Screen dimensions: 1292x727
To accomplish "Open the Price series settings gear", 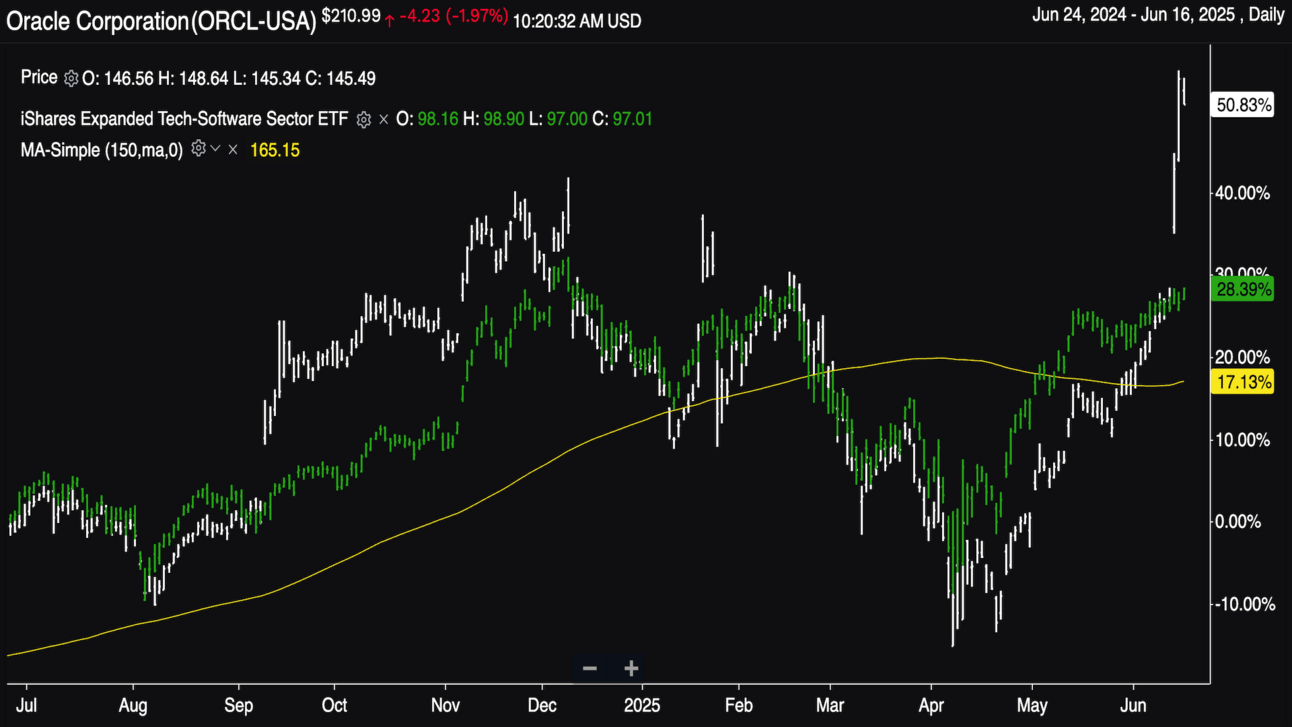I will [x=71, y=78].
